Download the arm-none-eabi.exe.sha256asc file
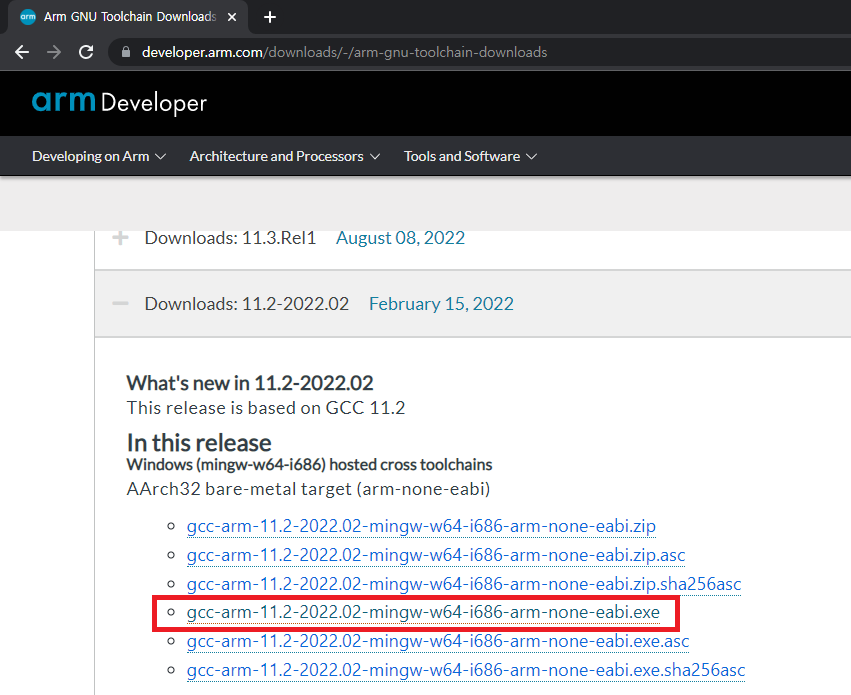The width and height of the screenshot is (851, 695). pos(466,670)
